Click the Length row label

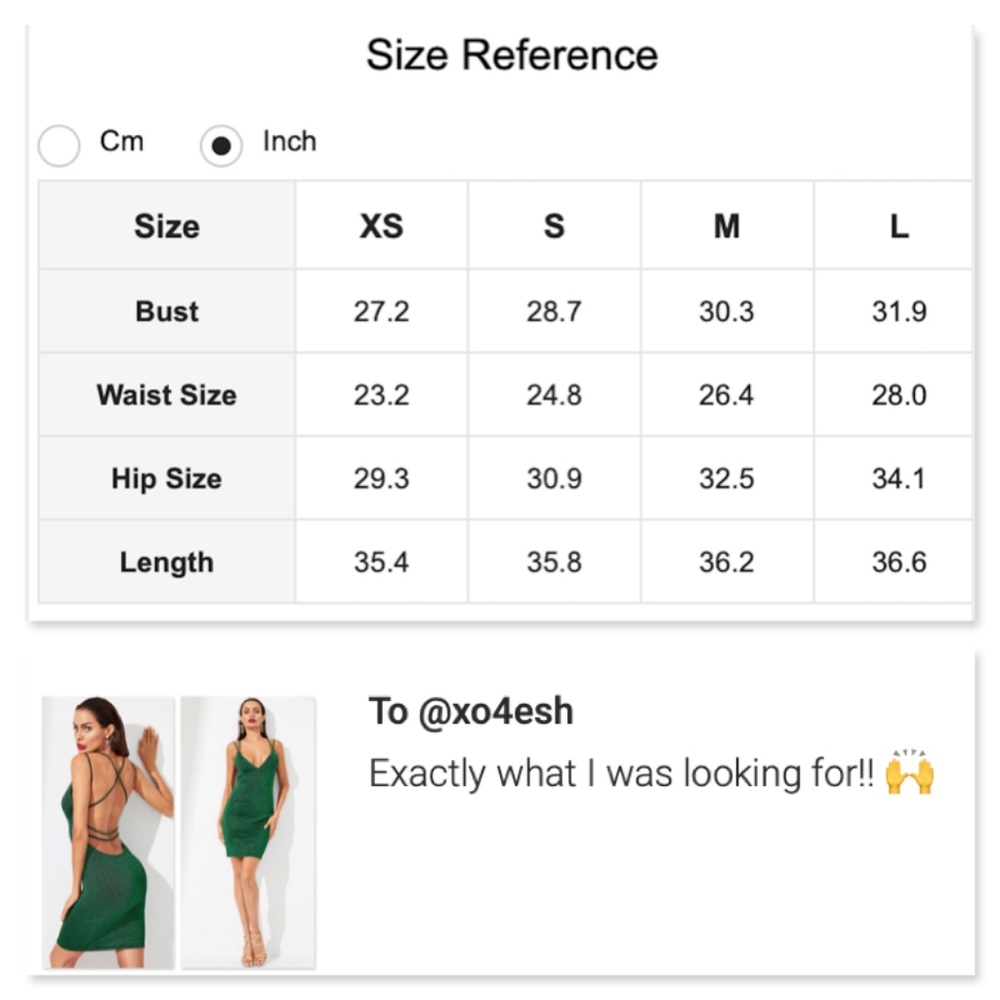(x=167, y=562)
